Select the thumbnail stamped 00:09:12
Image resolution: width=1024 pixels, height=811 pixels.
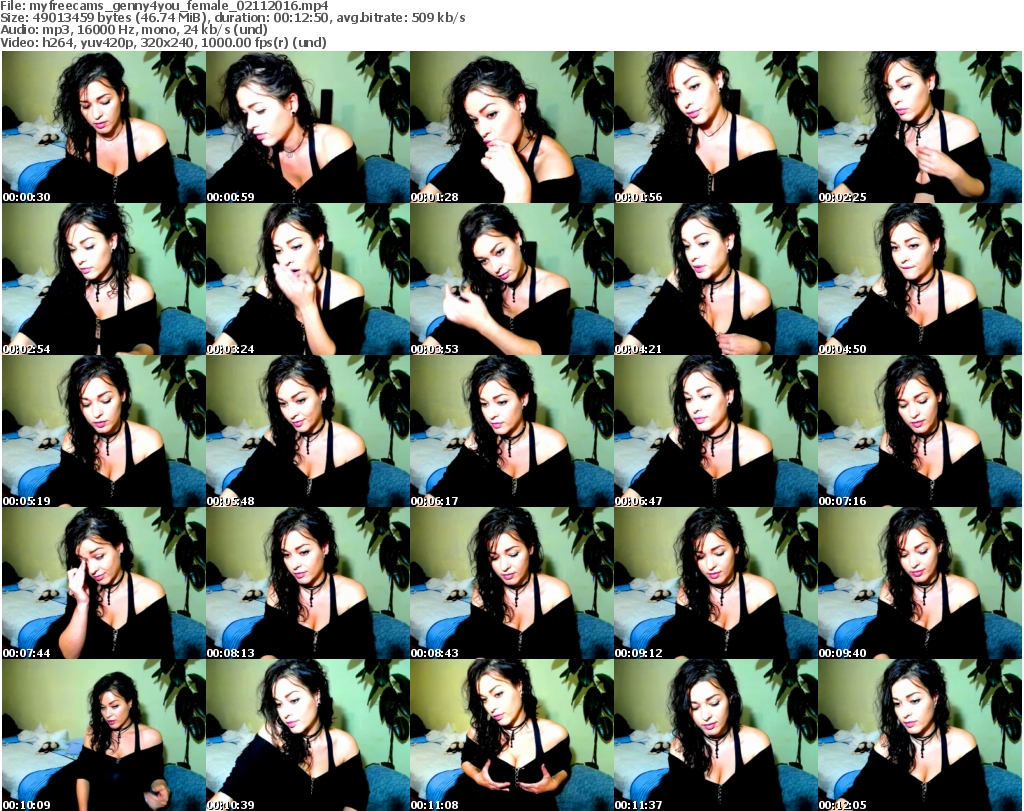click(716, 583)
